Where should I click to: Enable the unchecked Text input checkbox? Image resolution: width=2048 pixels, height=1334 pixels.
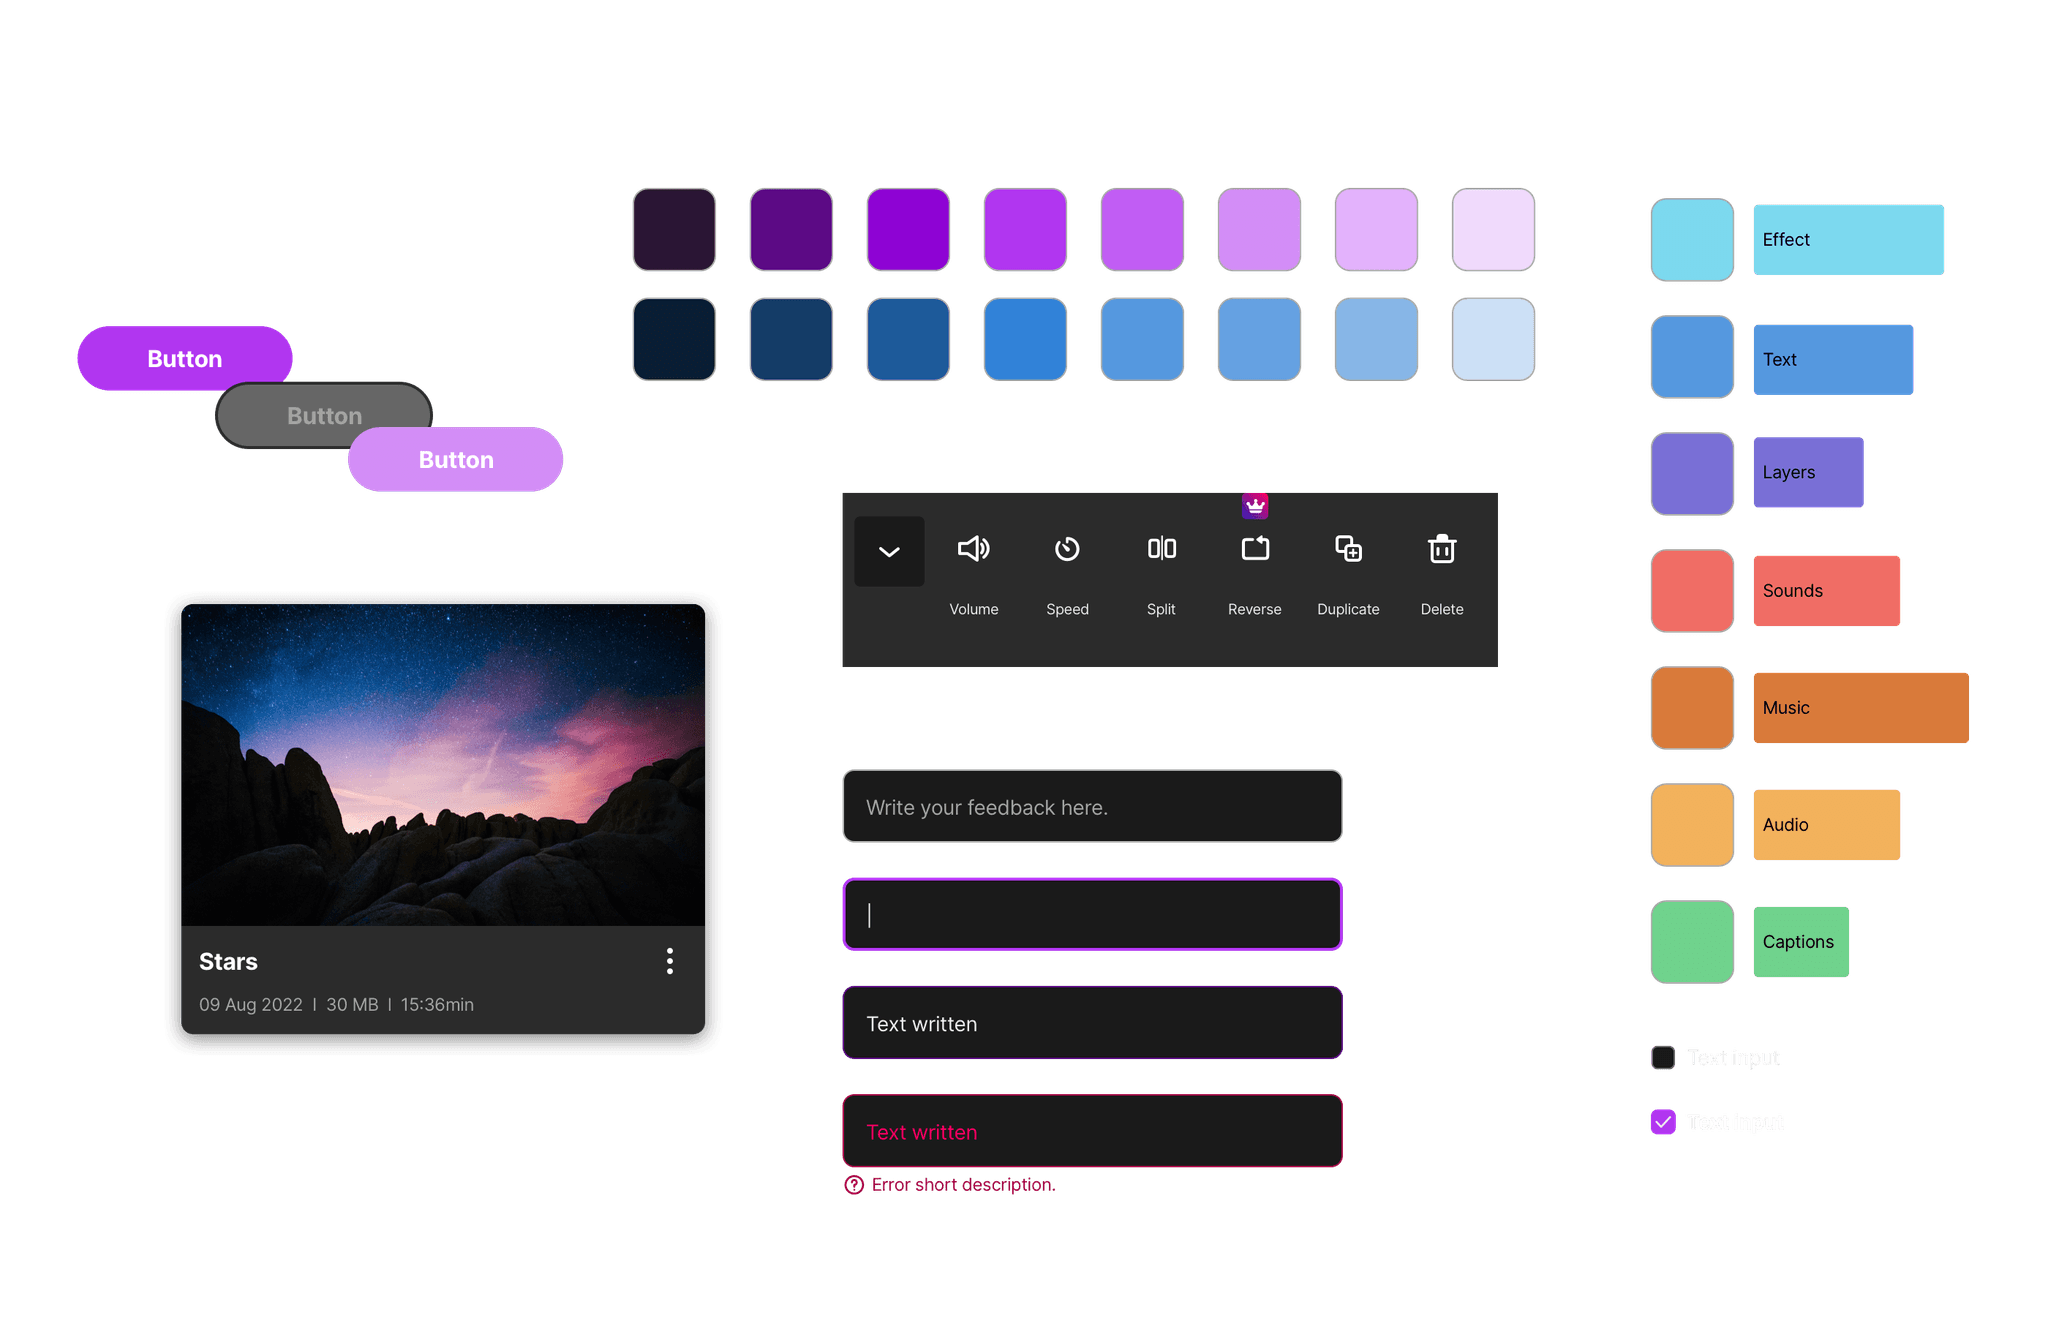tap(1663, 1058)
